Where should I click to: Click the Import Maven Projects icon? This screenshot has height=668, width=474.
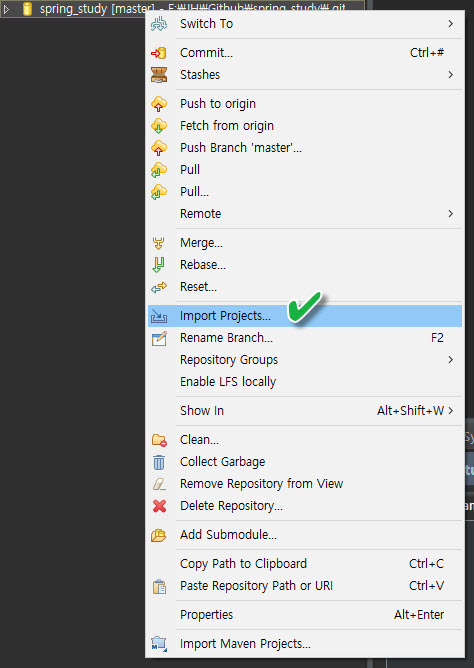tap(159, 644)
